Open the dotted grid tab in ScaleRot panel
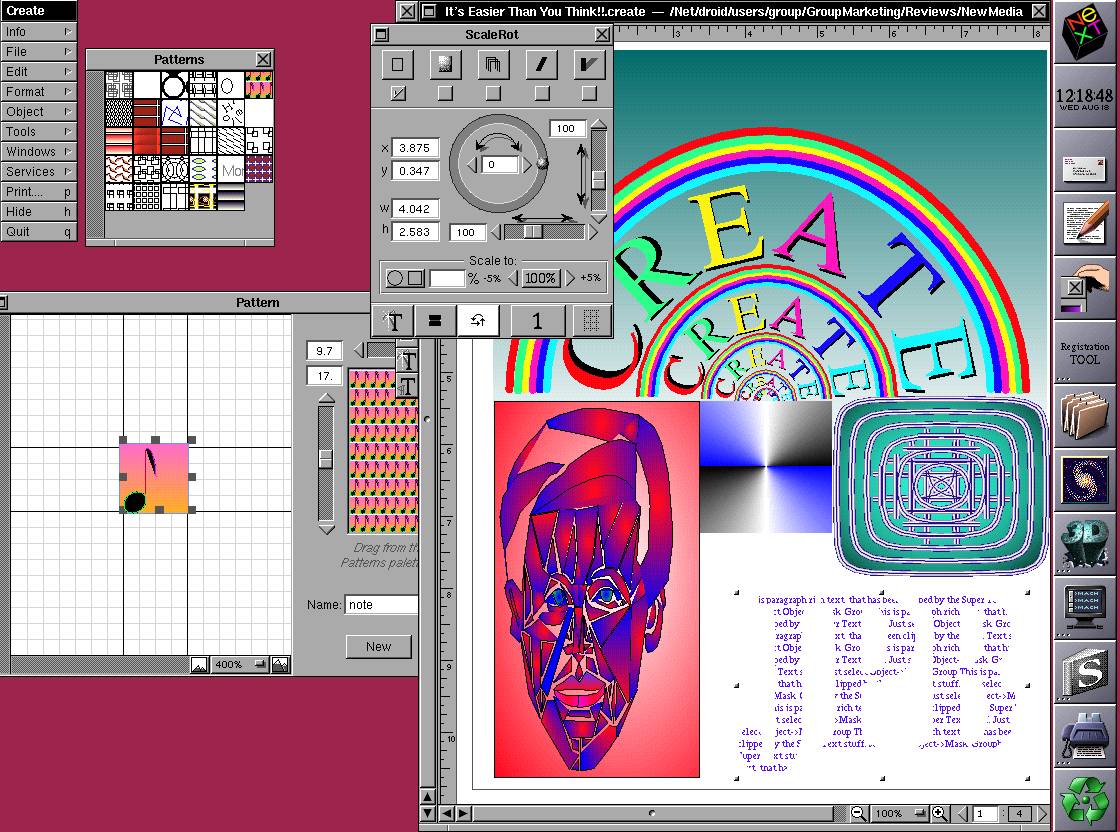The image size is (1120, 832). click(591, 321)
